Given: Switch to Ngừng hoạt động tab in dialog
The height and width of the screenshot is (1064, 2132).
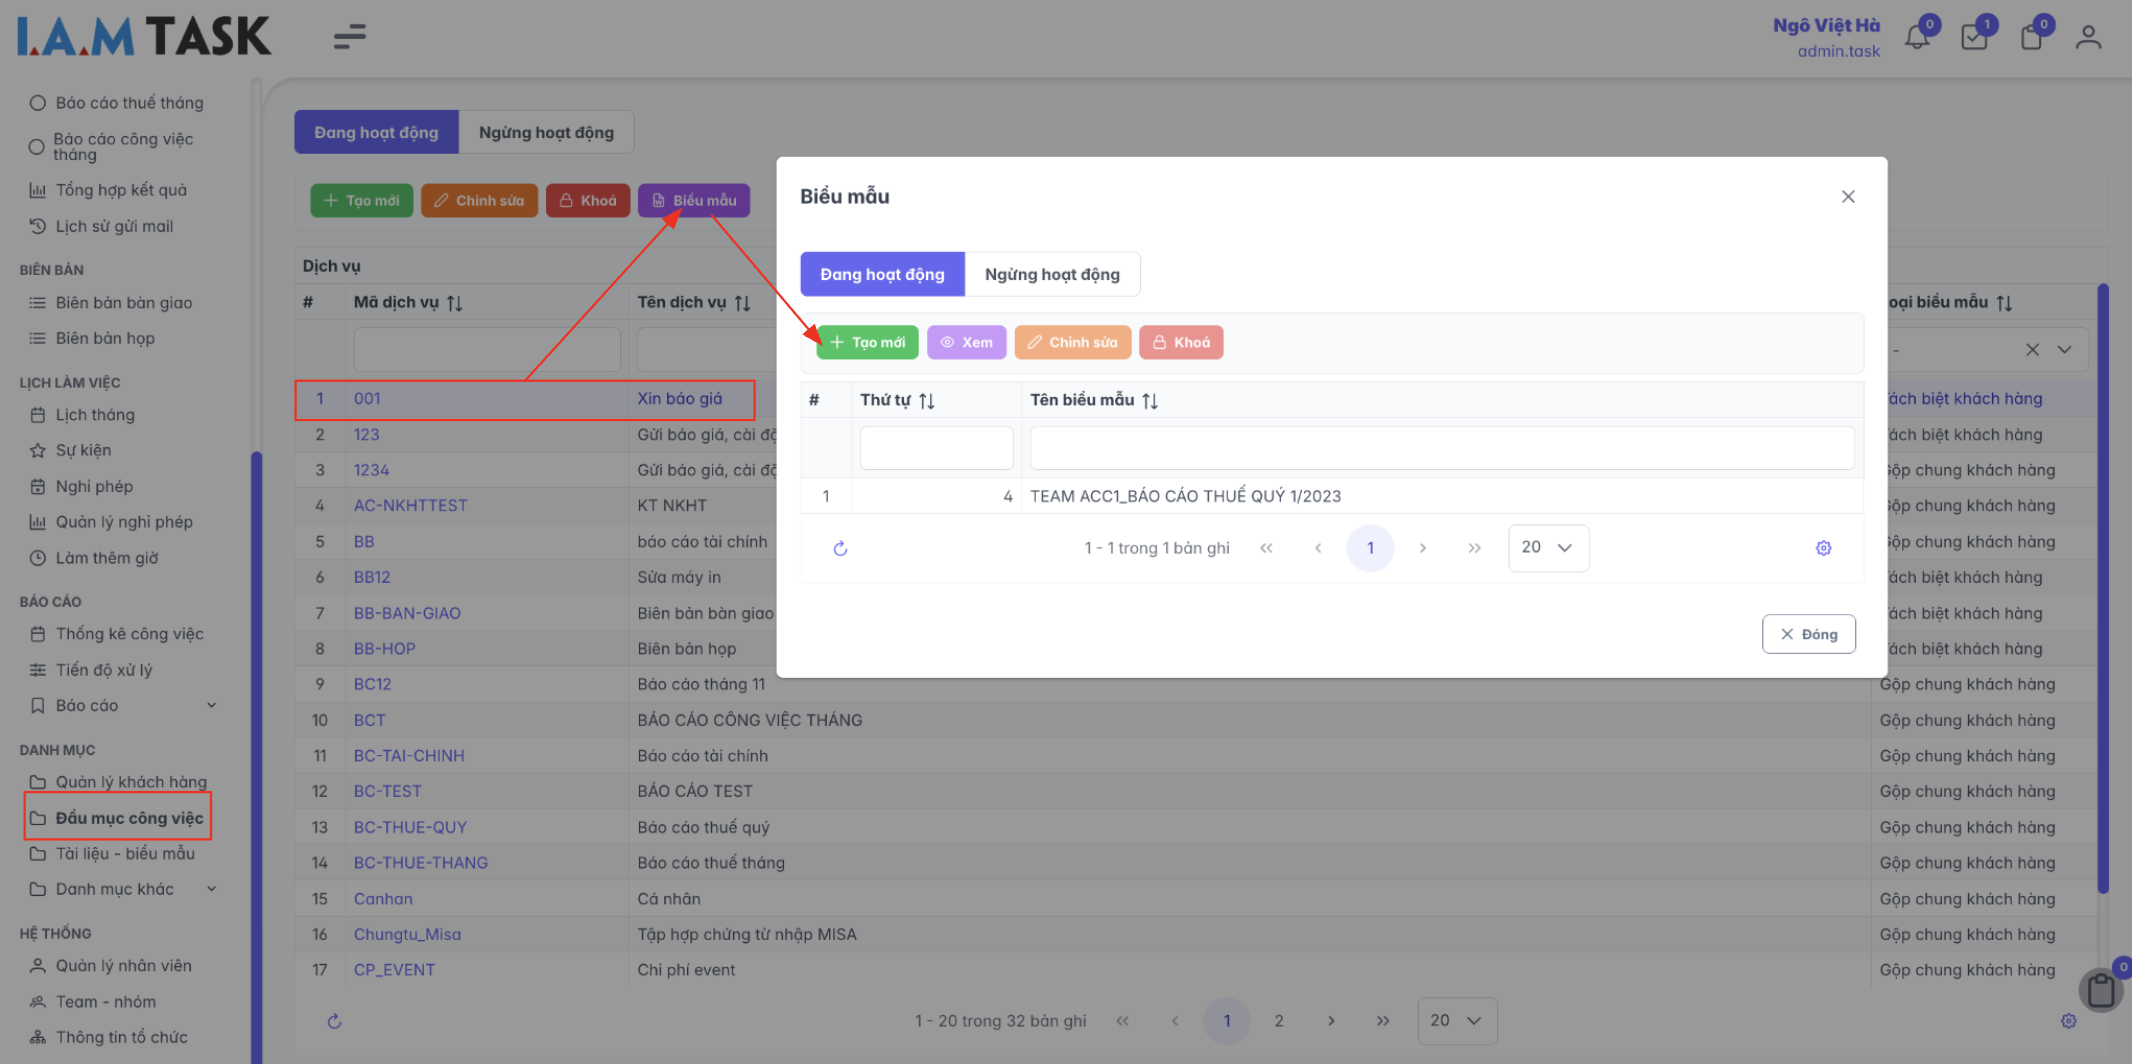Looking at the screenshot, I should (x=1052, y=275).
